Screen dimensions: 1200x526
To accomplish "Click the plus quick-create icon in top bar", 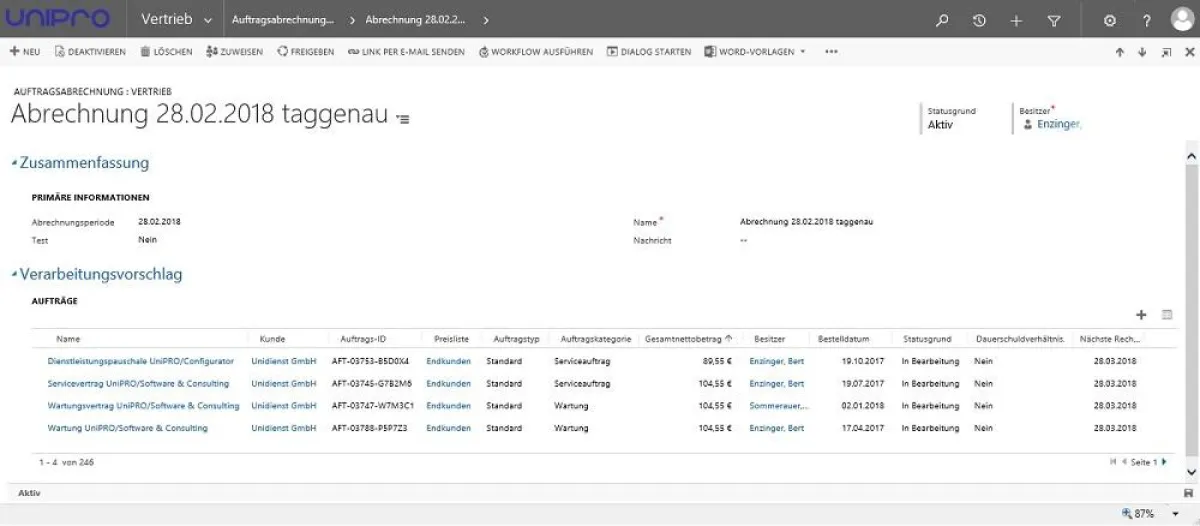I will [x=1016, y=20].
